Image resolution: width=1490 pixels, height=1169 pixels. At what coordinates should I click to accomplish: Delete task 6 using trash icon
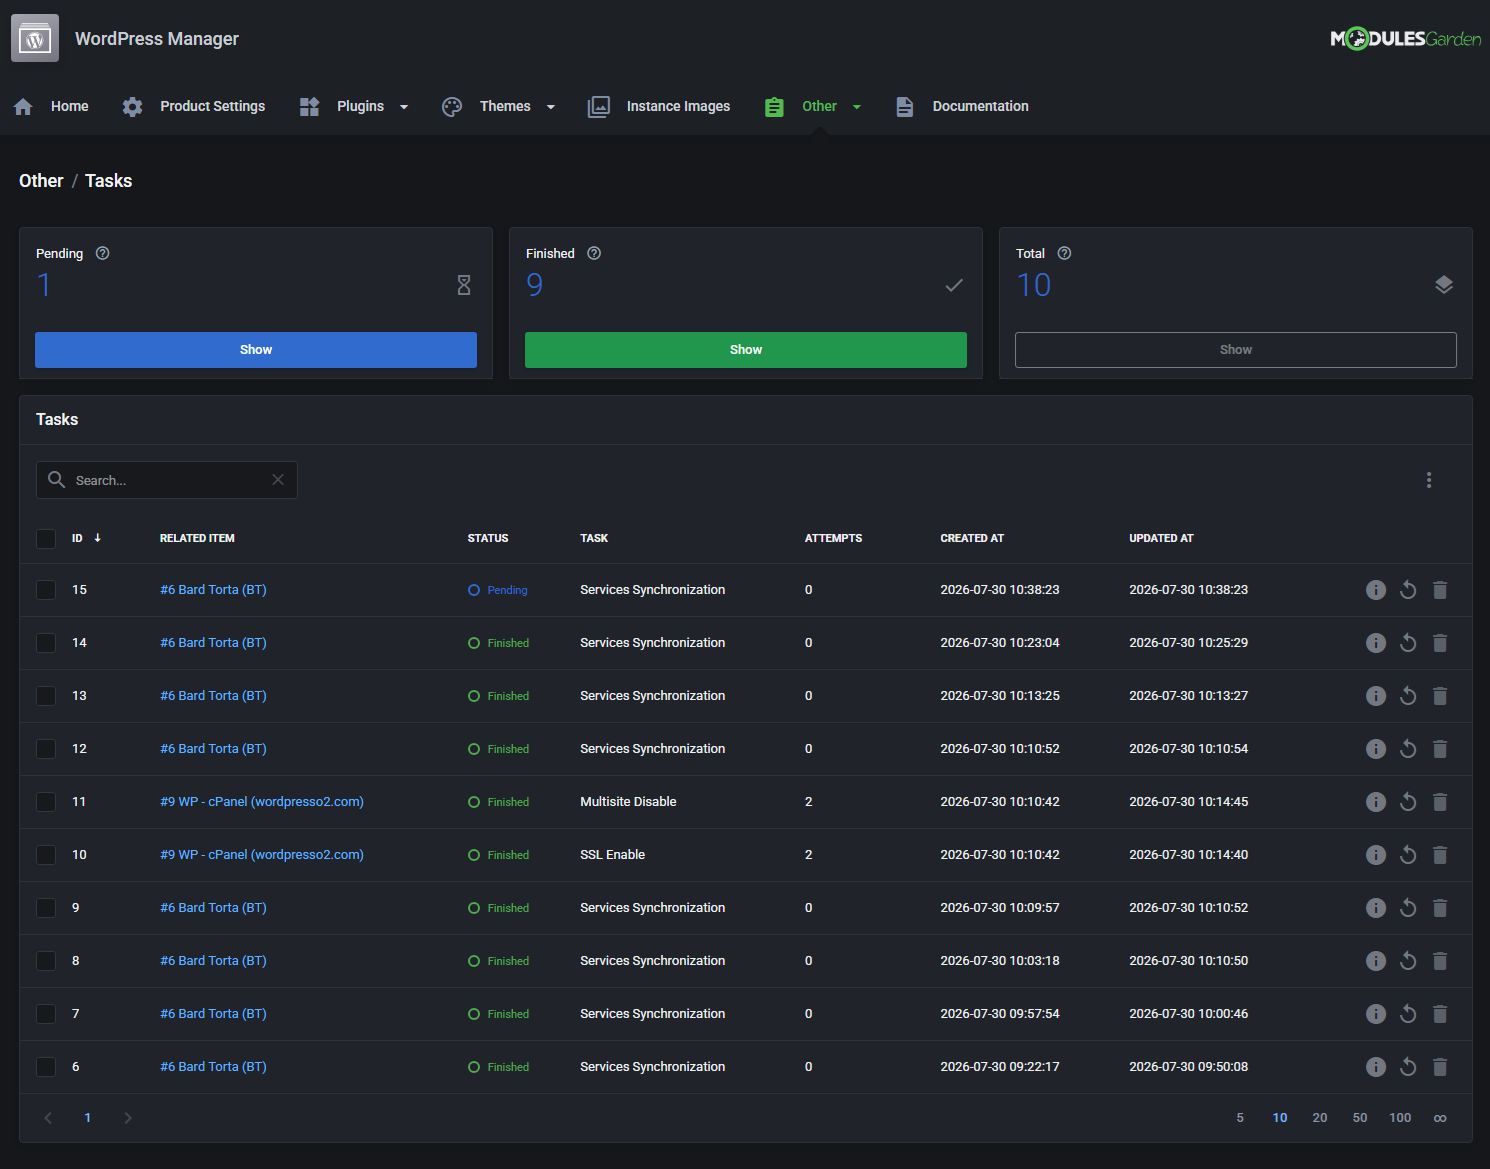pyautogui.click(x=1440, y=1067)
